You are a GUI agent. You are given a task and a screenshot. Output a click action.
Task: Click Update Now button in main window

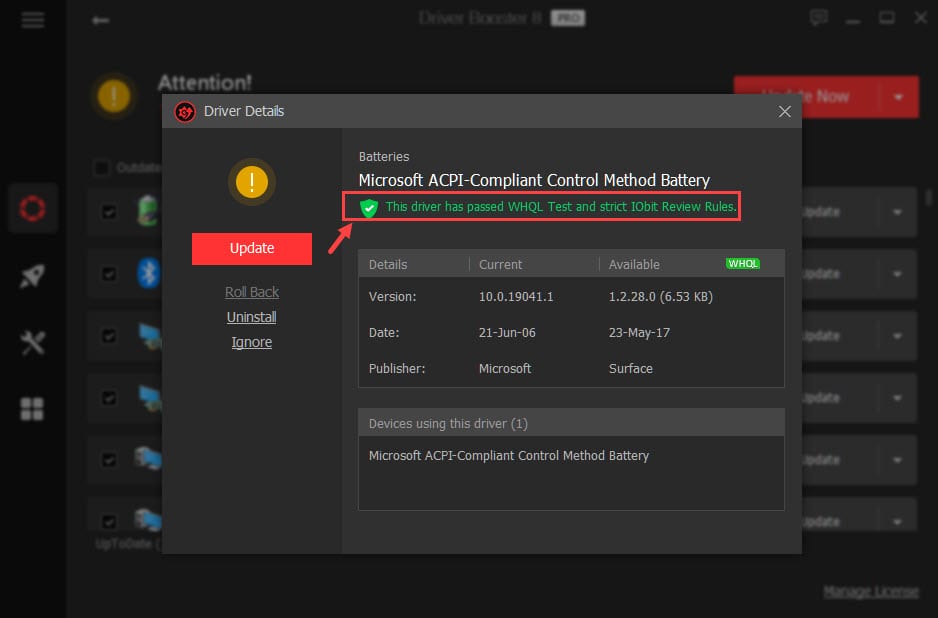(x=806, y=96)
